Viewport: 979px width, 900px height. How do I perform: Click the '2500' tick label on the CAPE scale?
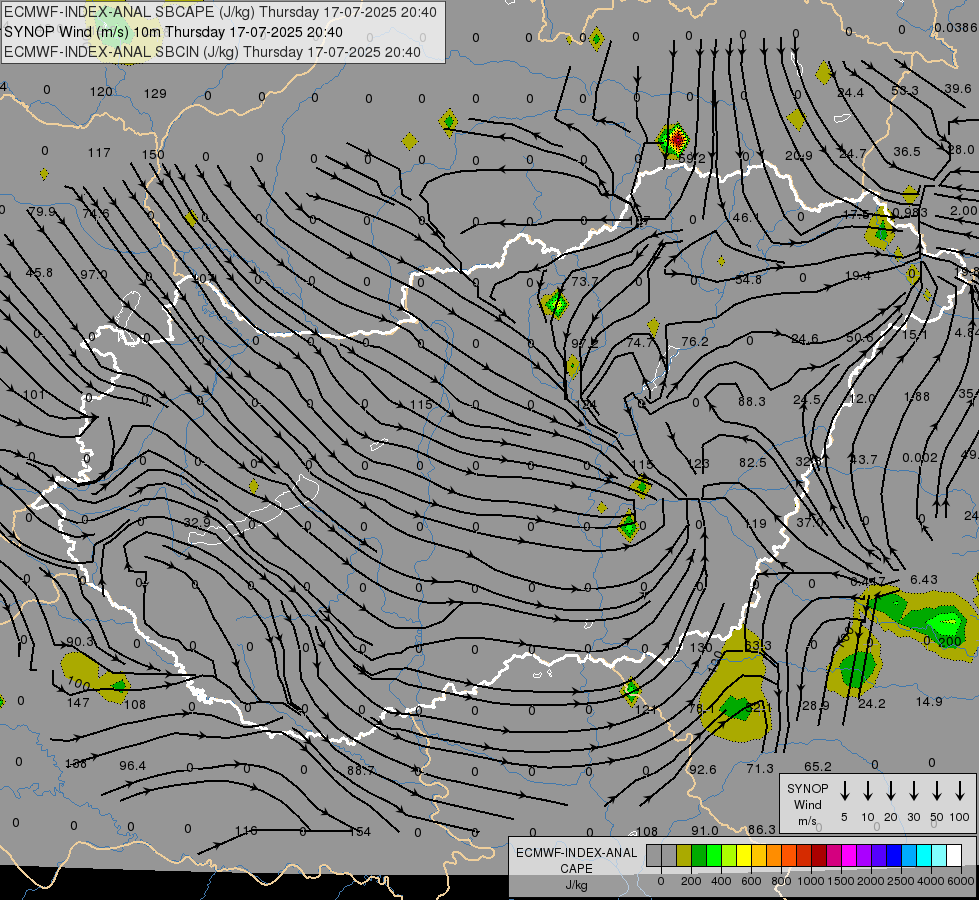pos(900,881)
